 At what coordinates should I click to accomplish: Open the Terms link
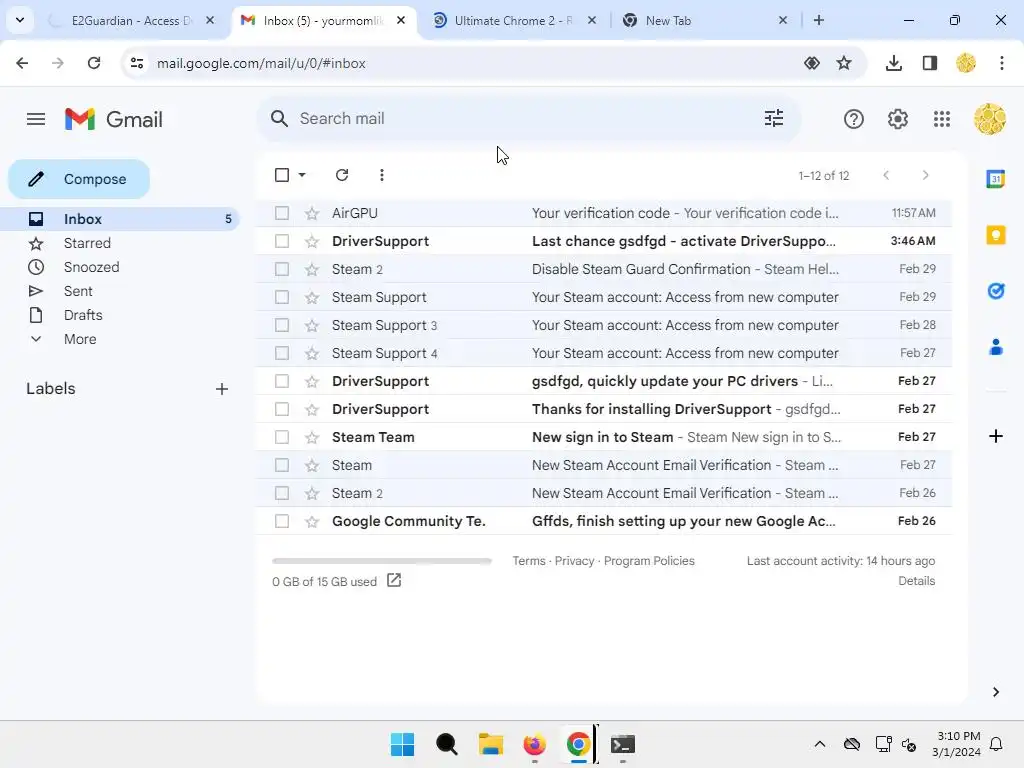pyautogui.click(x=529, y=561)
